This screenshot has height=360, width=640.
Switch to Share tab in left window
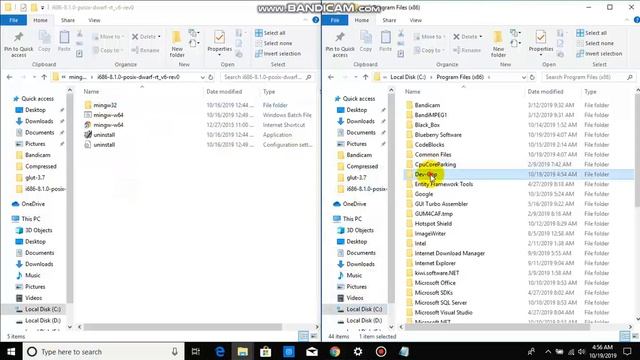click(68, 20)
